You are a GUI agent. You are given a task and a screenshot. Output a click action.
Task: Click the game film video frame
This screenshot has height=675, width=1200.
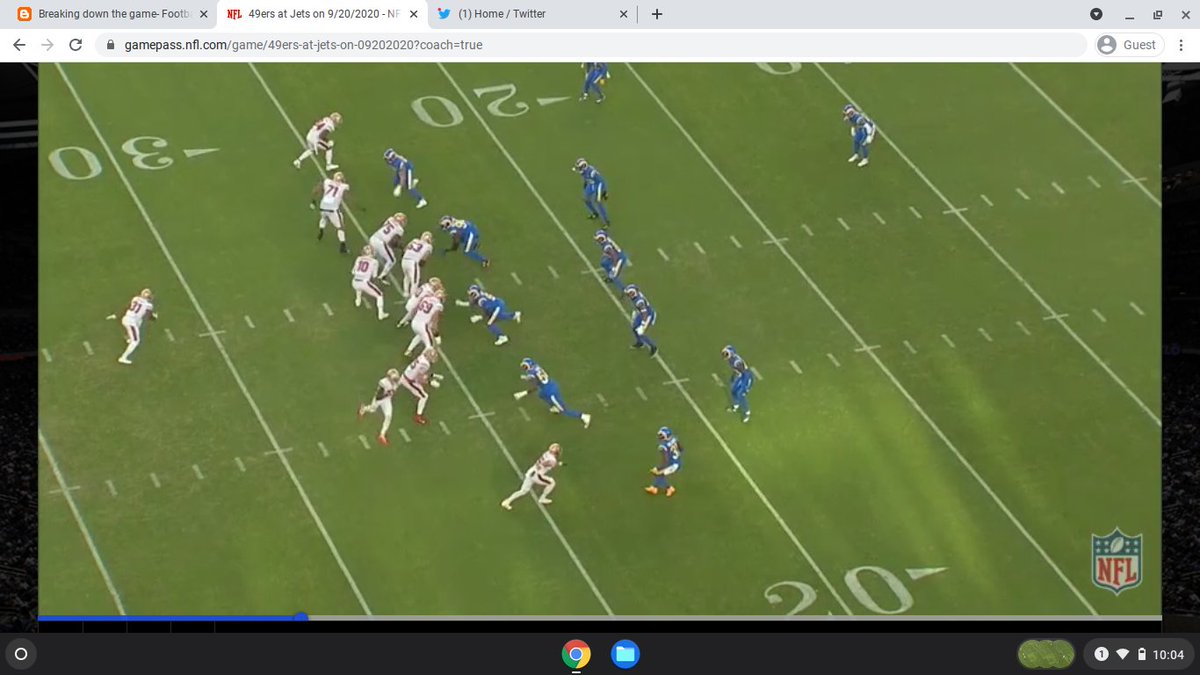click(x=600, y=338)
